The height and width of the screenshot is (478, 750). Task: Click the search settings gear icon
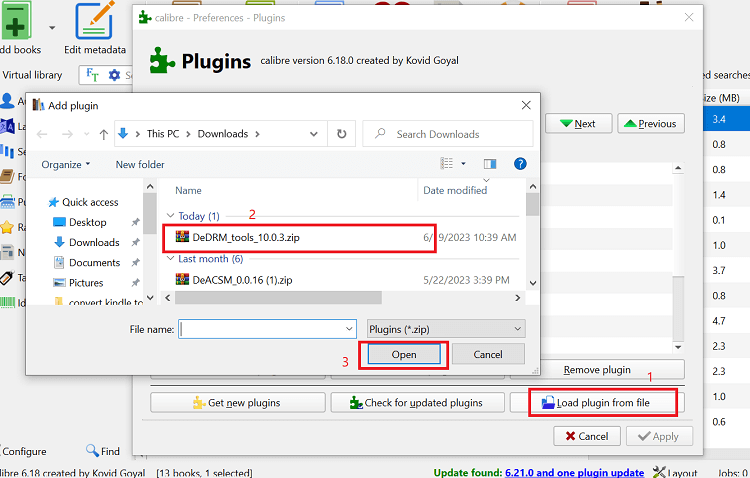[x=114, y=75]
